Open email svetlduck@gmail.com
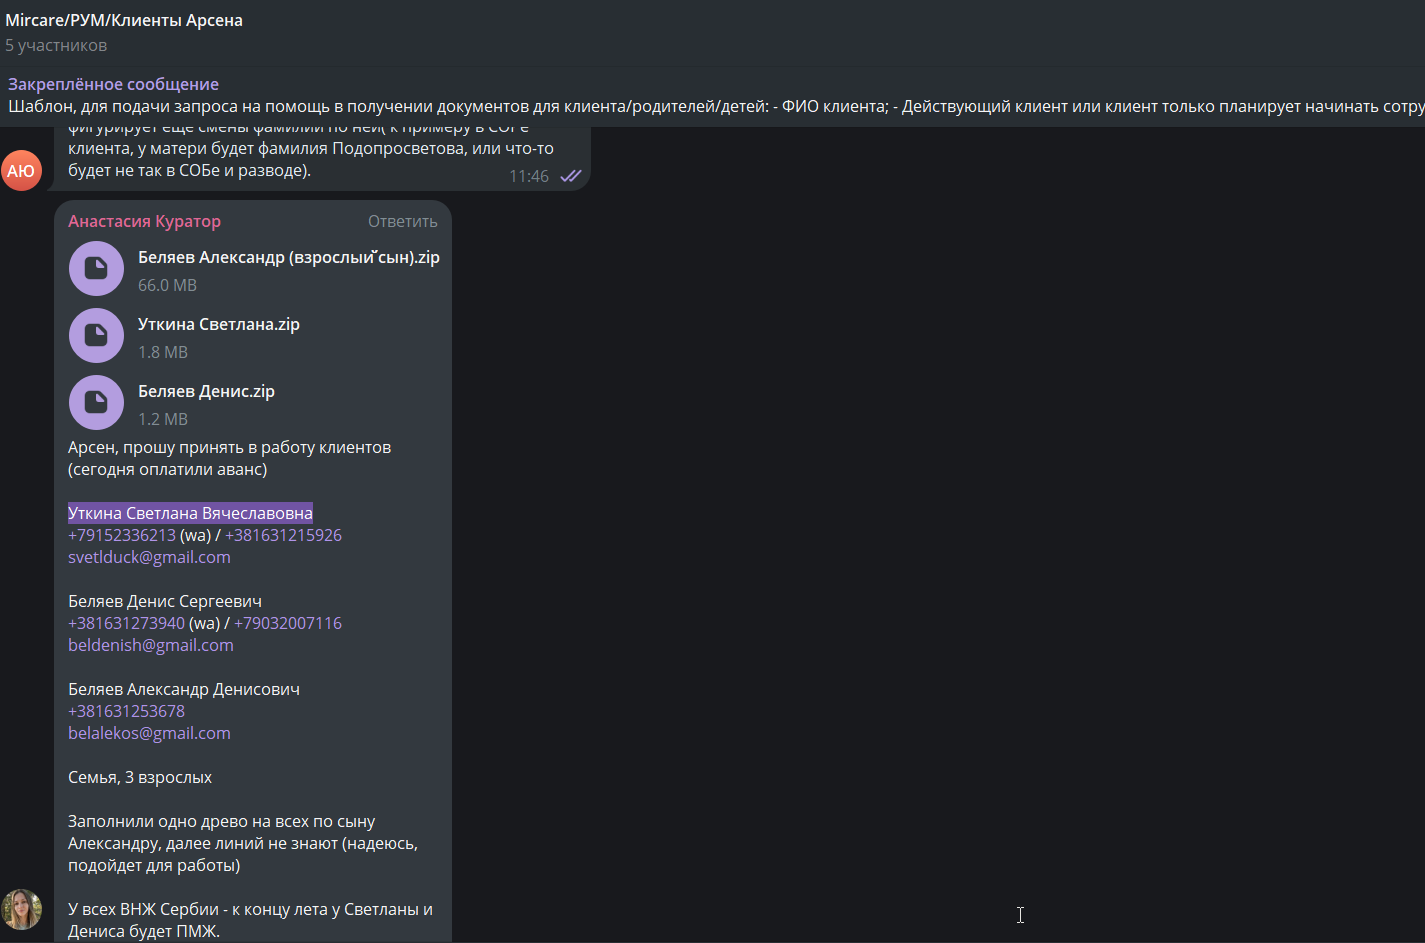The height and width of the screenshot is (943, 1425). [149, 557]
